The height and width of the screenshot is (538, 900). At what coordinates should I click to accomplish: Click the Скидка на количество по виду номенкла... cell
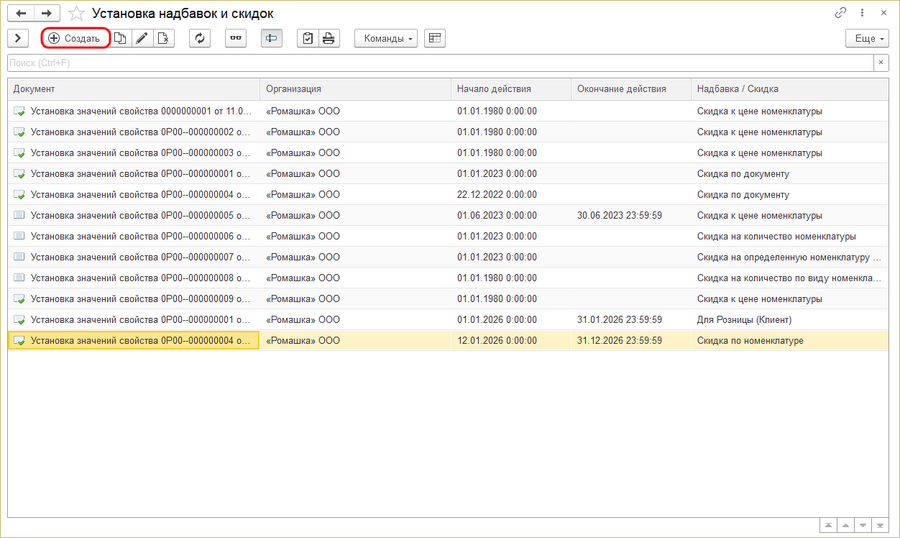790,278
